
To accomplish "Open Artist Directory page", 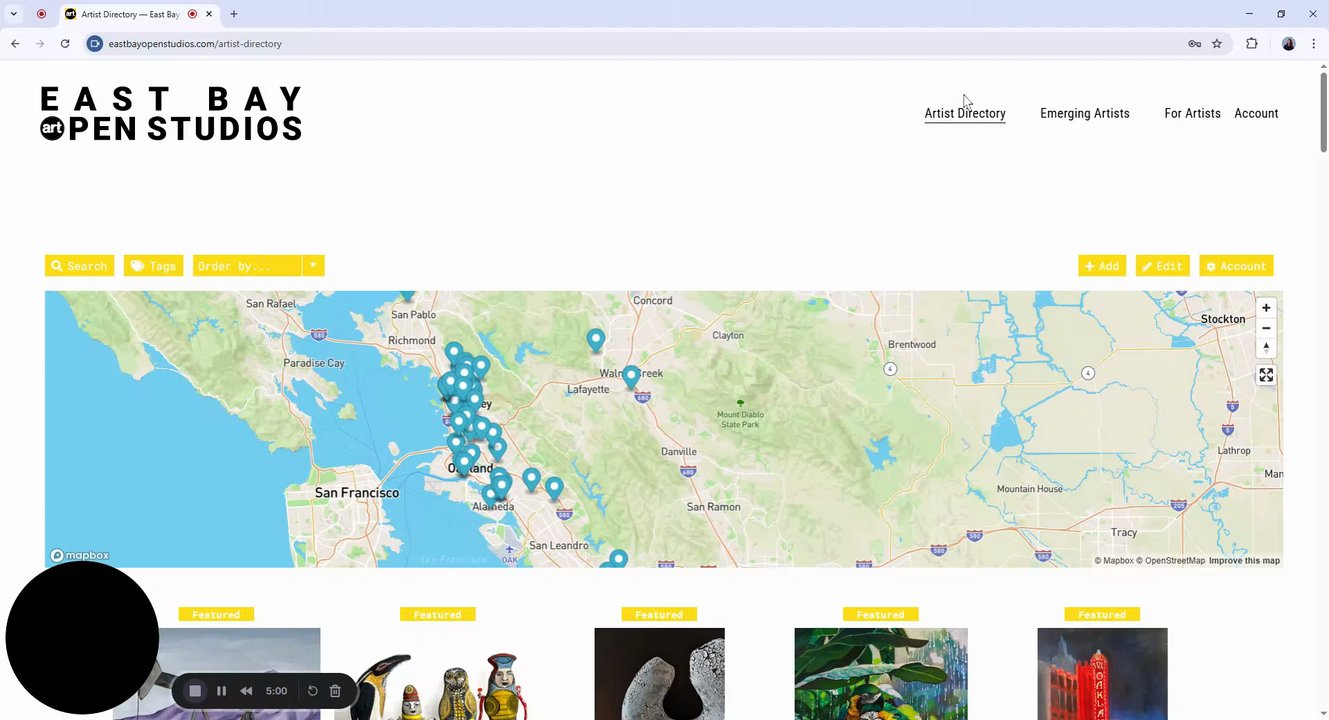I will (965, 113).
